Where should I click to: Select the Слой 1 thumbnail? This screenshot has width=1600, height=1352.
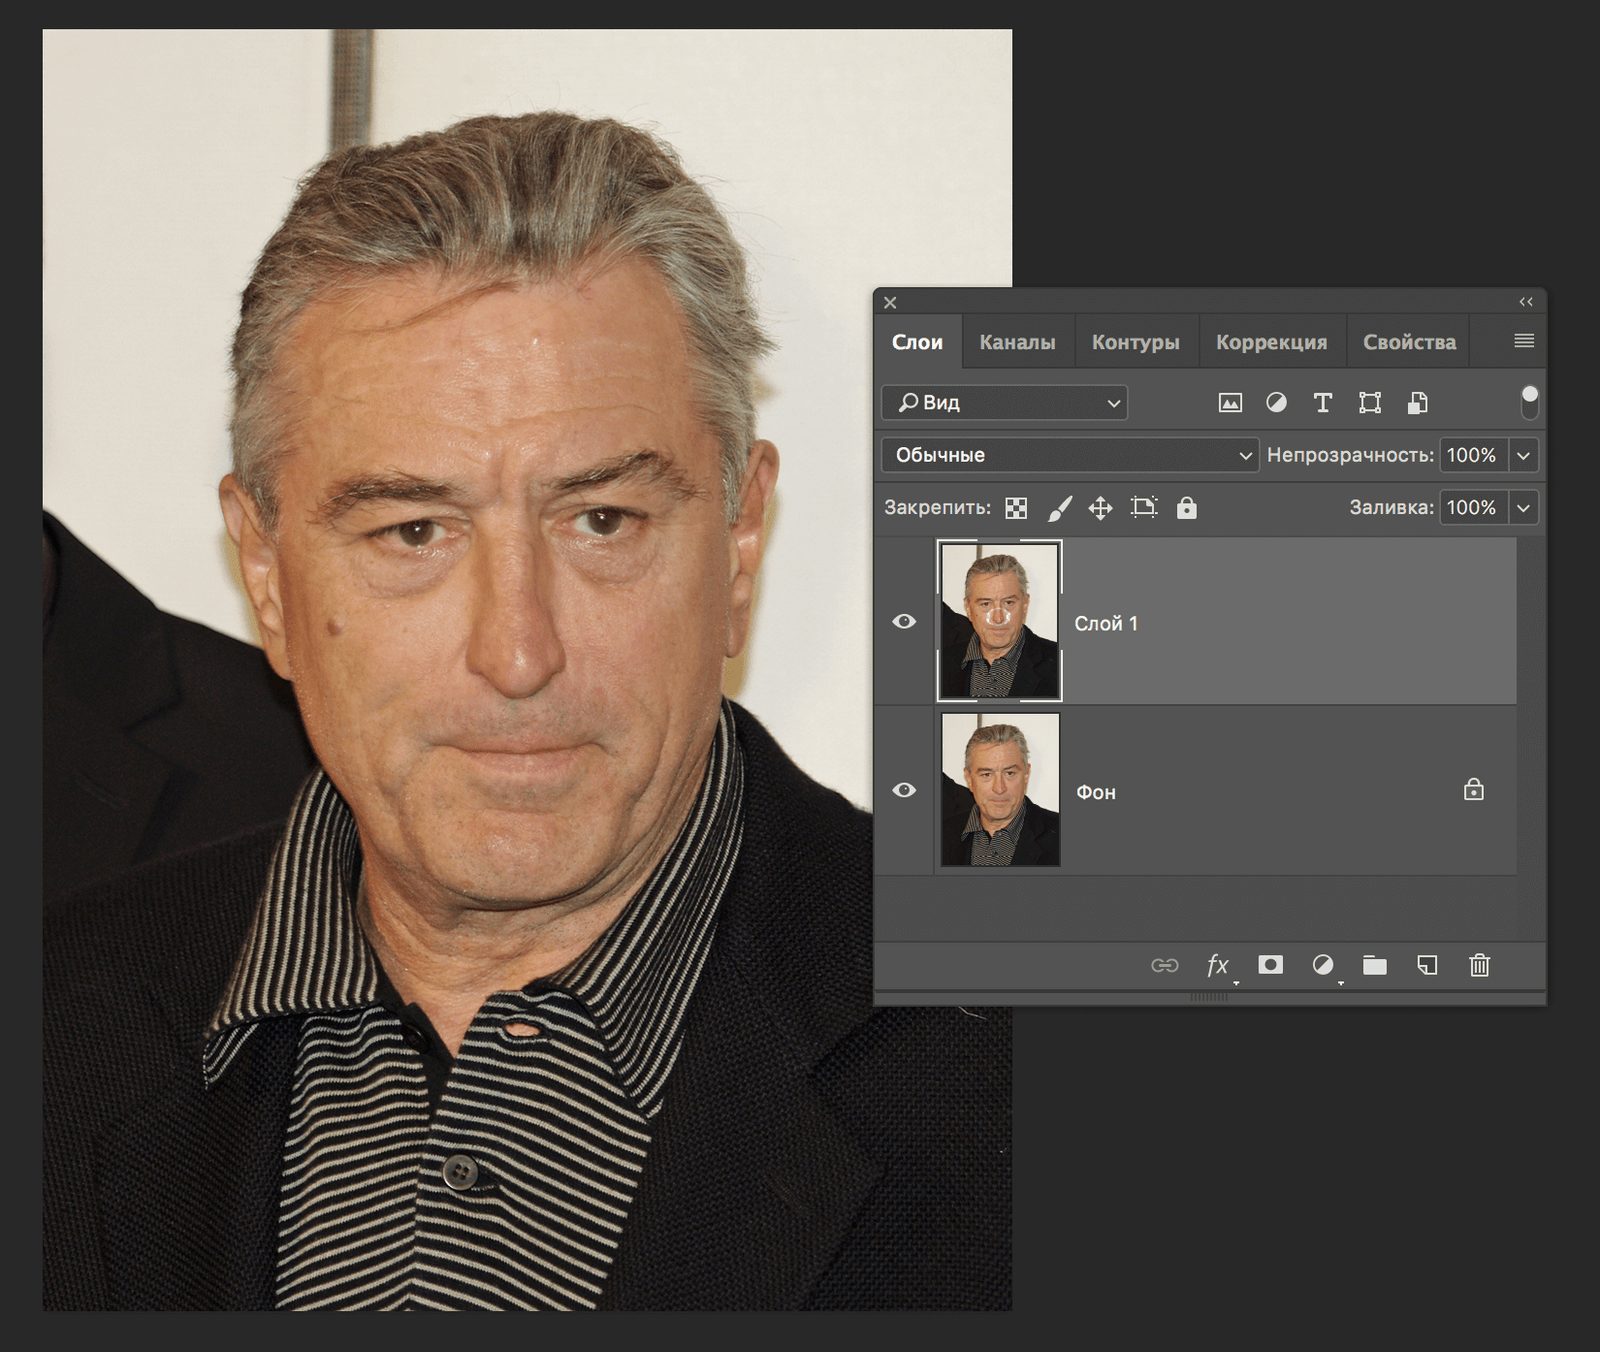click(998, 621)
